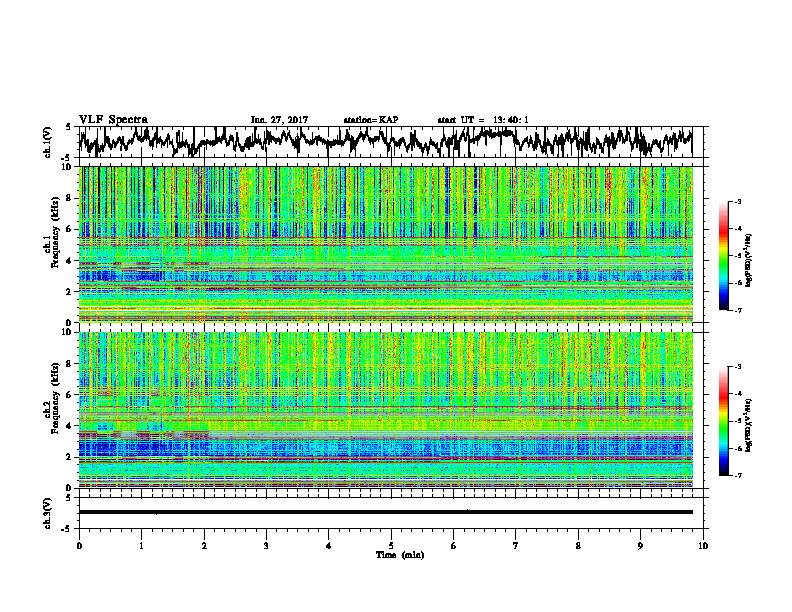Click the "6" kHz tick on ch.1 frequency axis
The width and height of the screenshot is (792, 612).
pyautogui.click(x=70, y=230)
